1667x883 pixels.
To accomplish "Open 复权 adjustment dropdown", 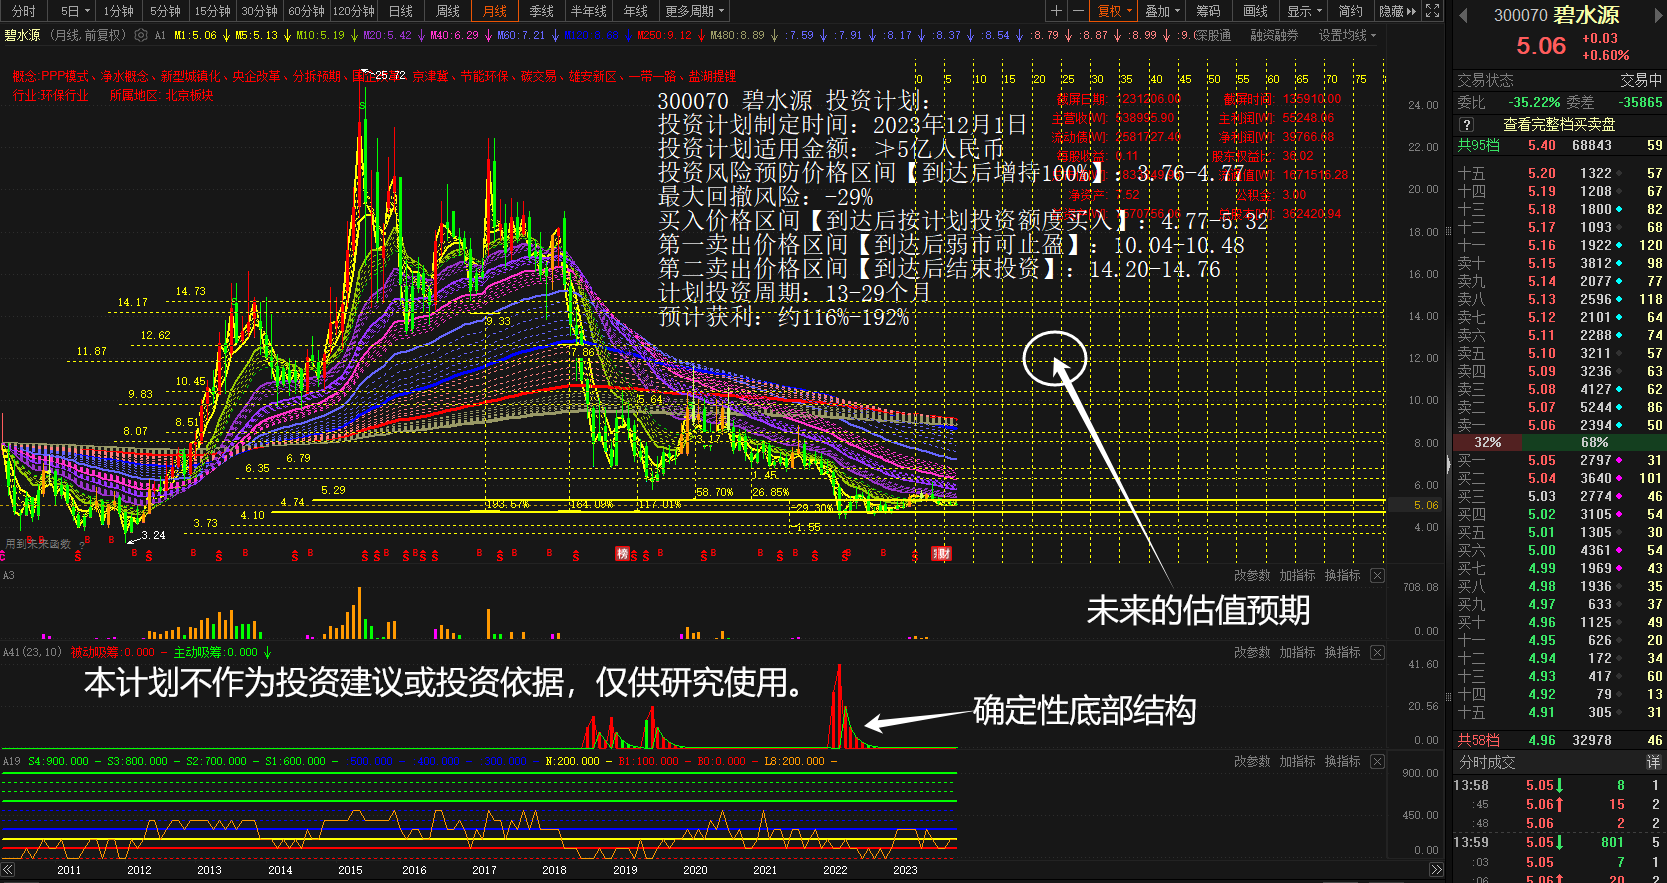I will coord(1114,11).
